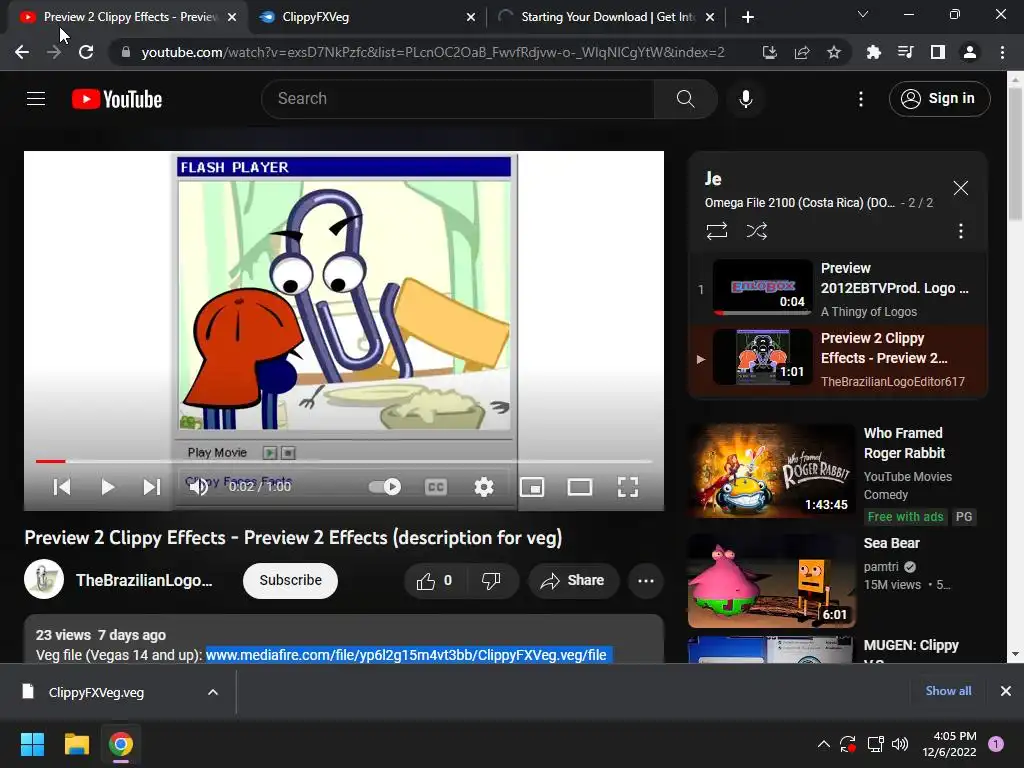1024x768 pixels.
Task: Open the clock showing 4:05 PM
Action: click(950, 744)
